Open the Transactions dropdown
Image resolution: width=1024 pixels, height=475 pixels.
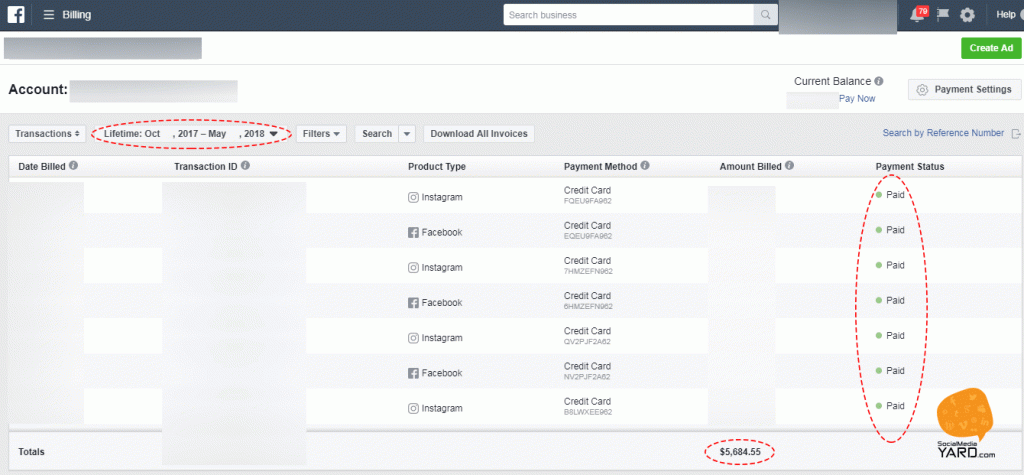click(47, 134)
